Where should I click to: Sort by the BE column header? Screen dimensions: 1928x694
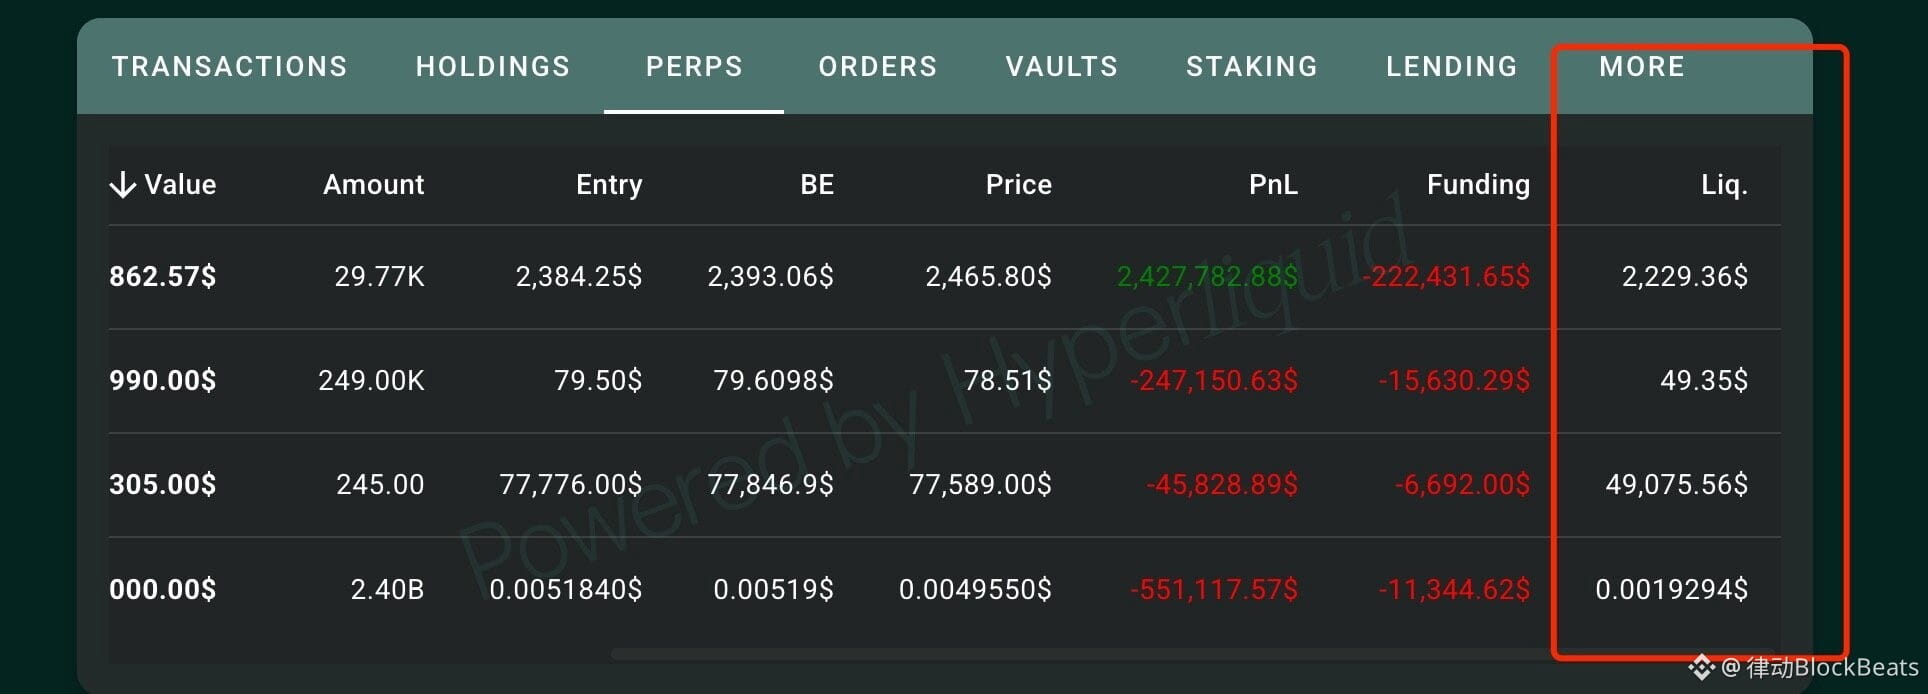[817, 184]
